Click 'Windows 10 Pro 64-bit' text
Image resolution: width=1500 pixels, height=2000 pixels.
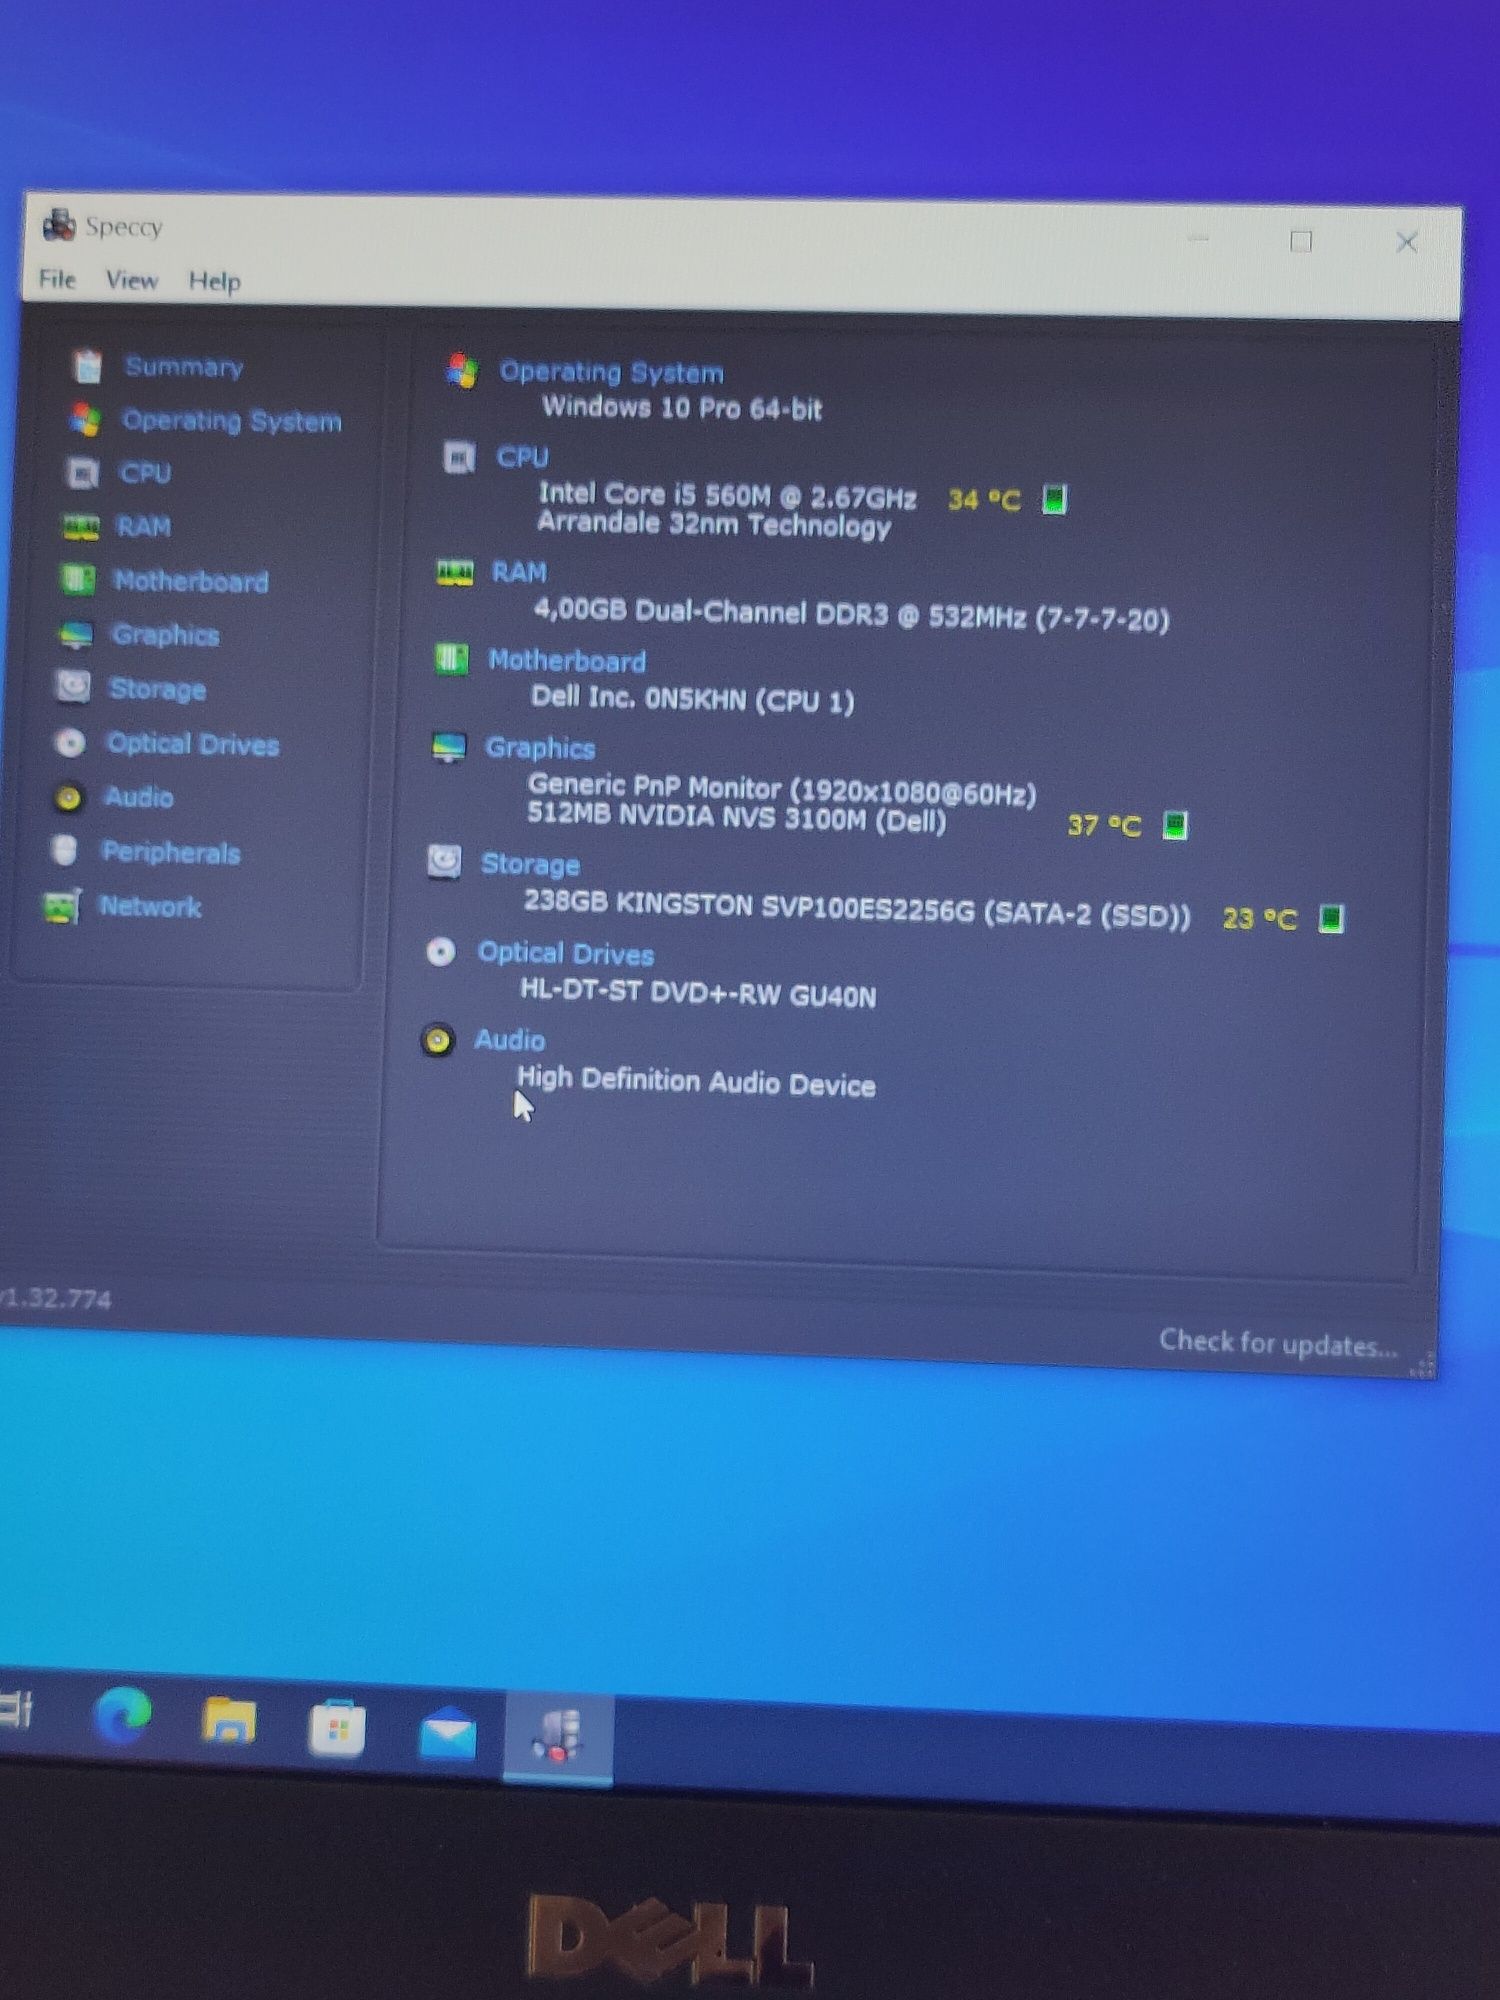(681, 408)
